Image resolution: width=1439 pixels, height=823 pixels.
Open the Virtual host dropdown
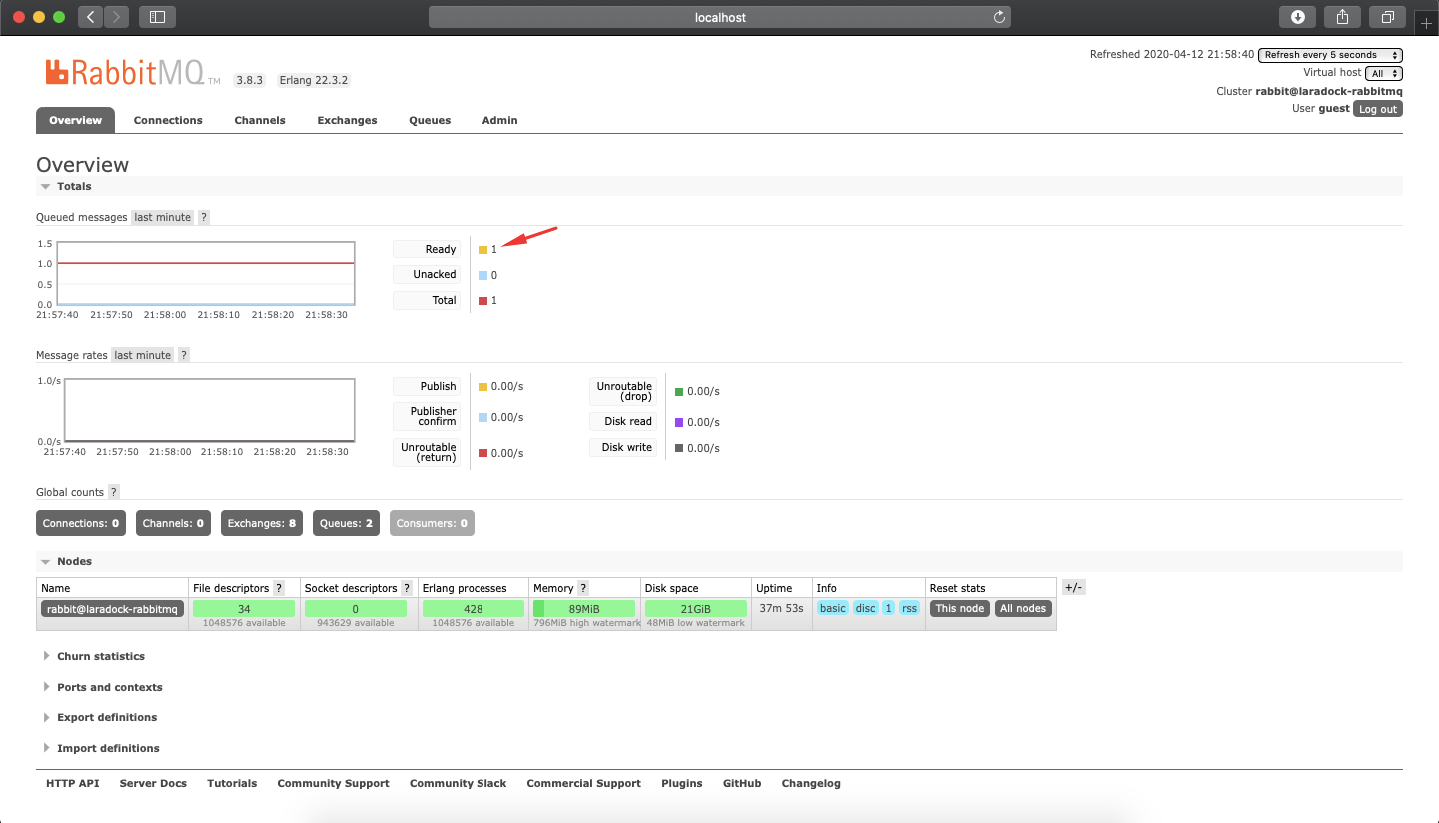point(1384,72)
